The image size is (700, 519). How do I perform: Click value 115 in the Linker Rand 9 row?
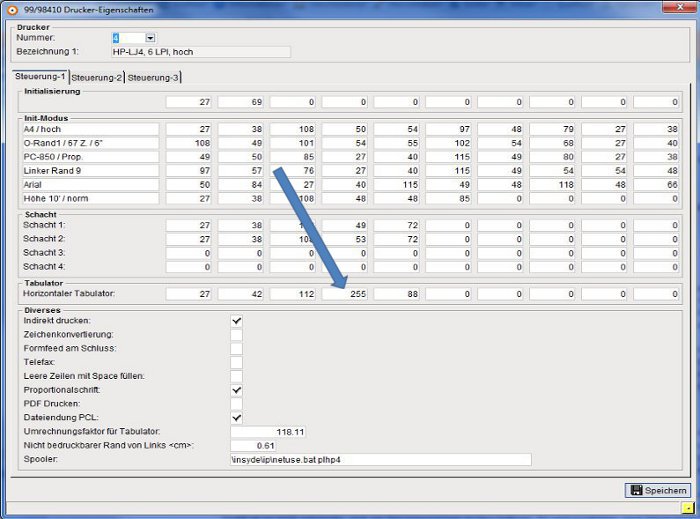449,171
